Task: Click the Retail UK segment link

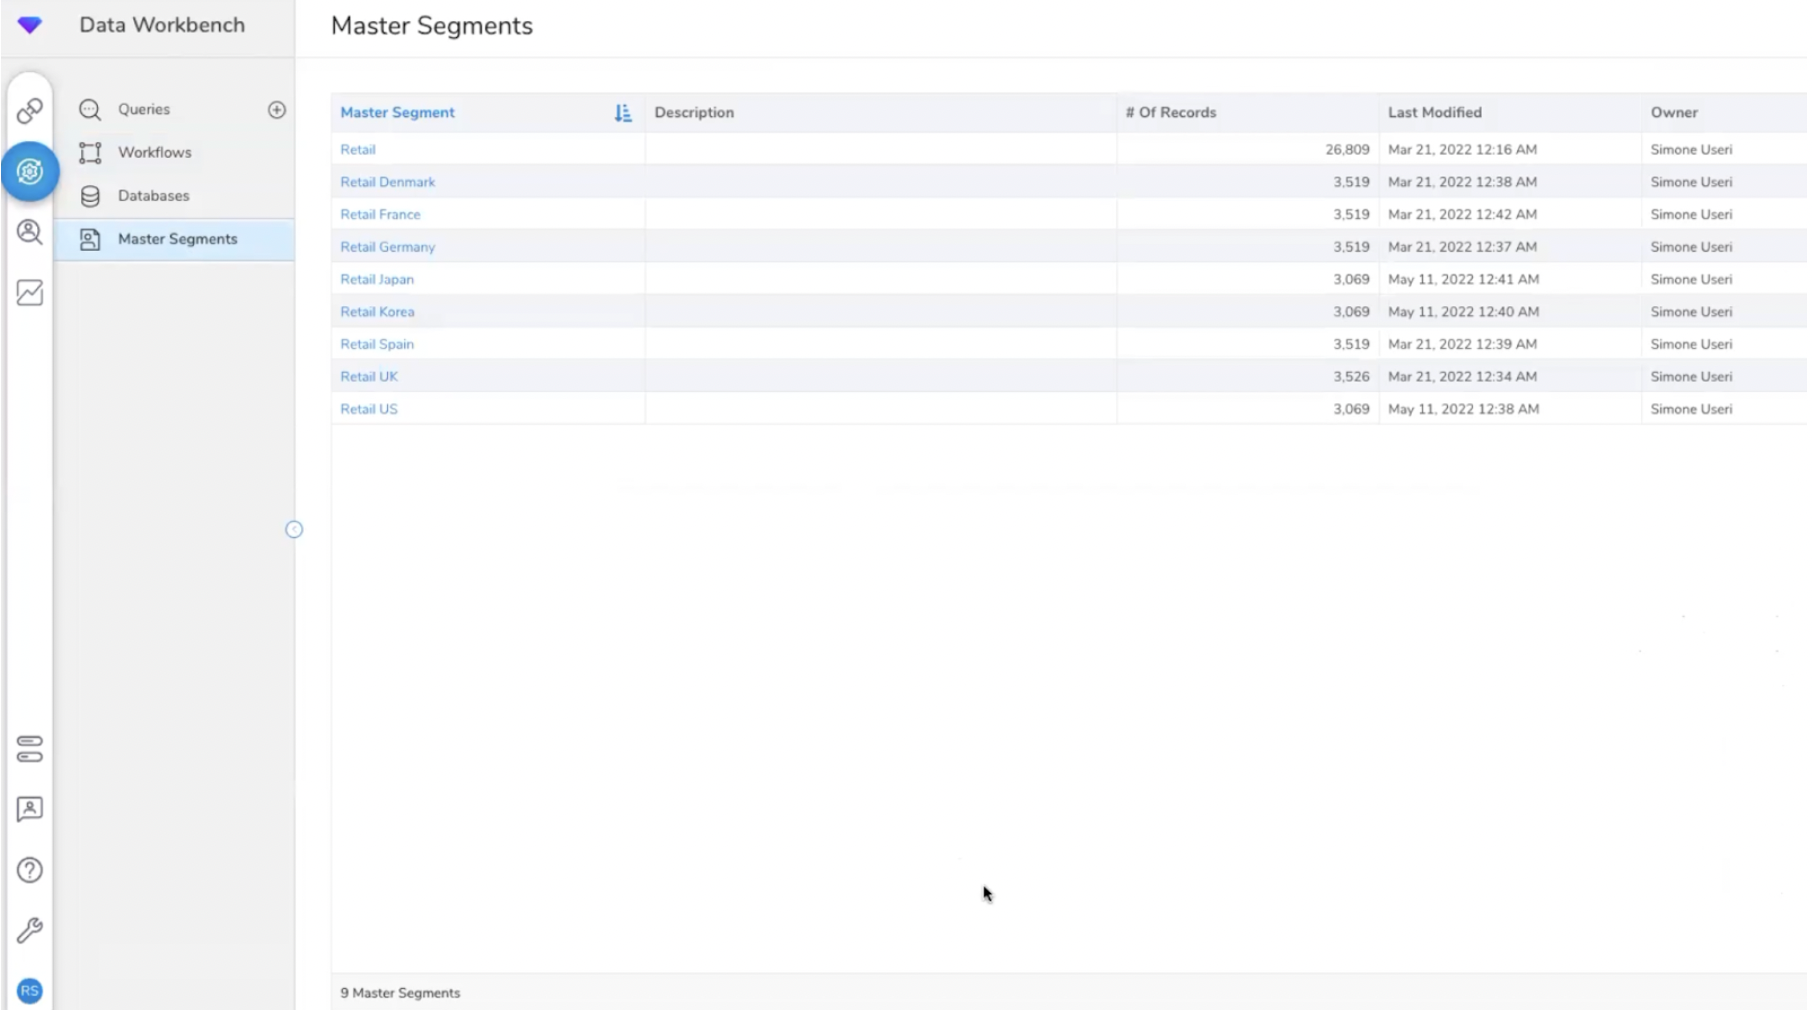Action: (x=368, y=377)
